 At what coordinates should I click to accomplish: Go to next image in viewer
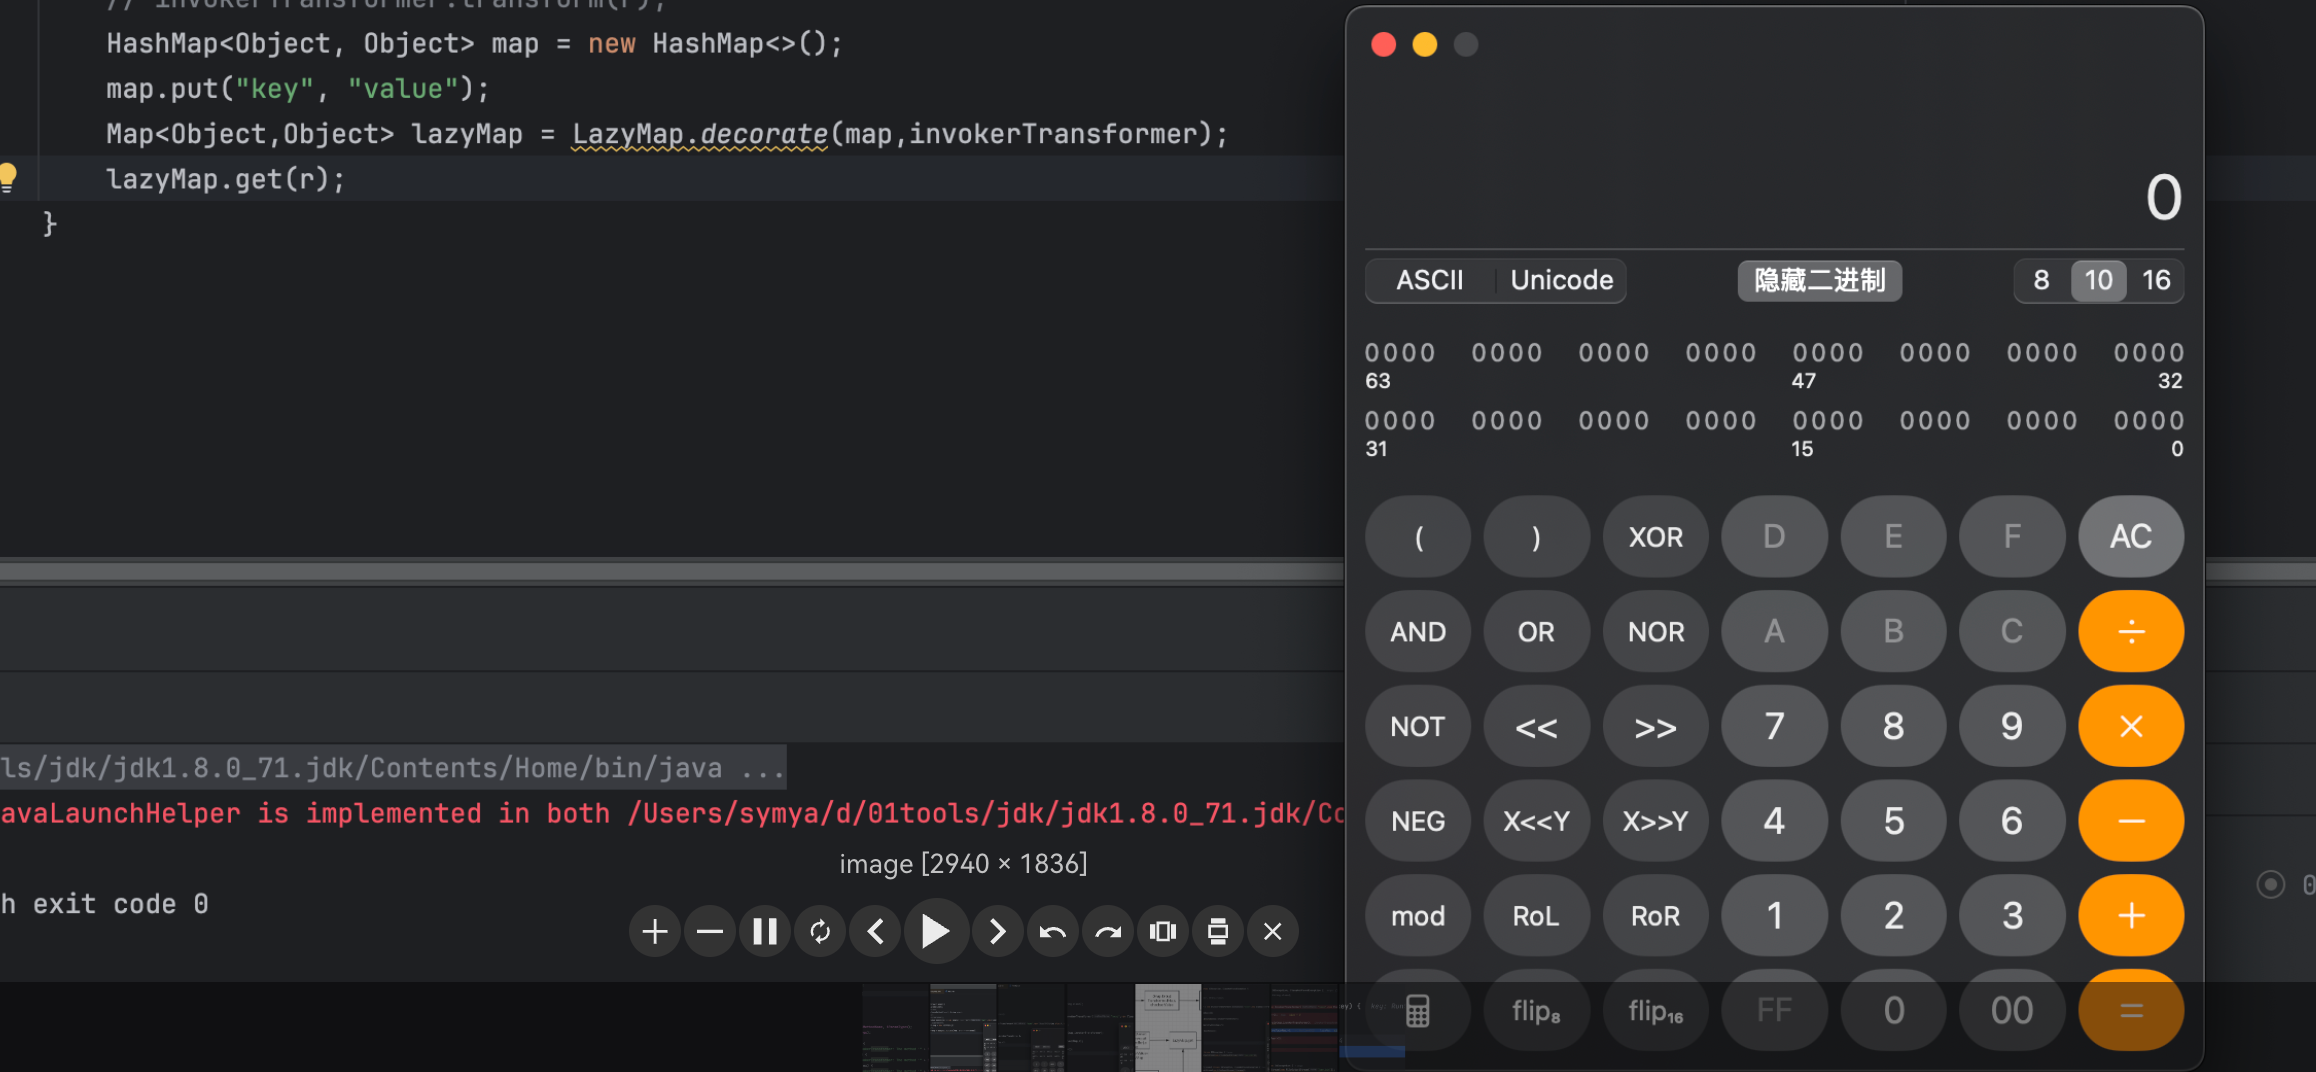[x=997, y=932]
